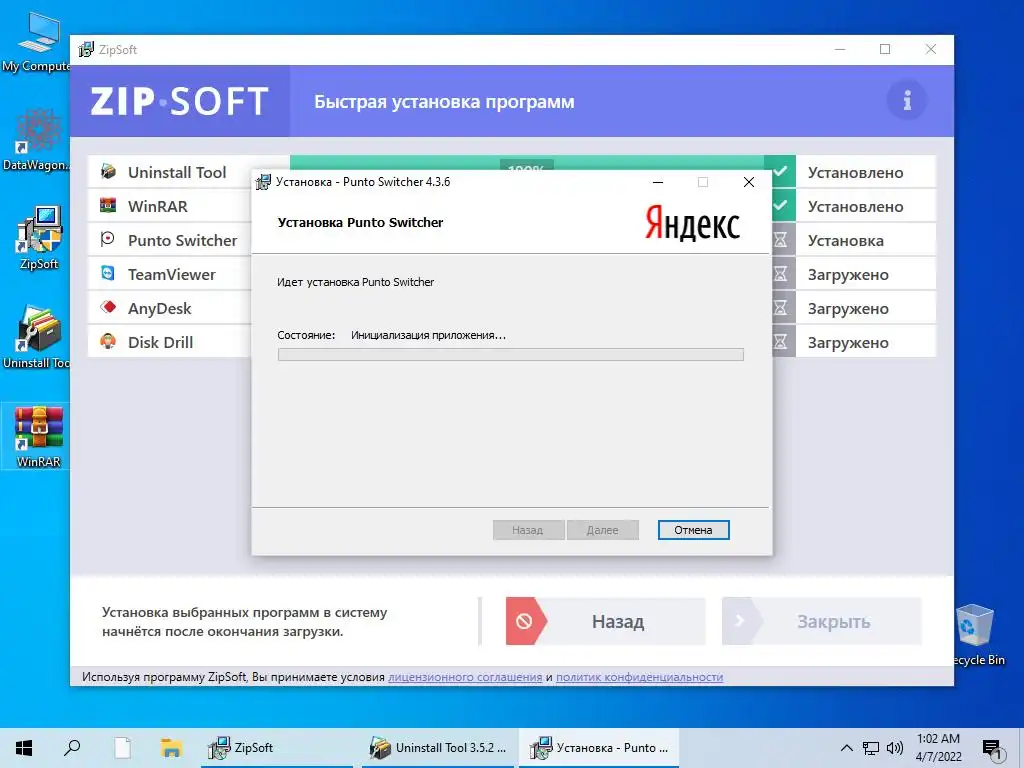Switch to Uninstall Tool 3.5.2 taskbar item

(x=439, y=748)
